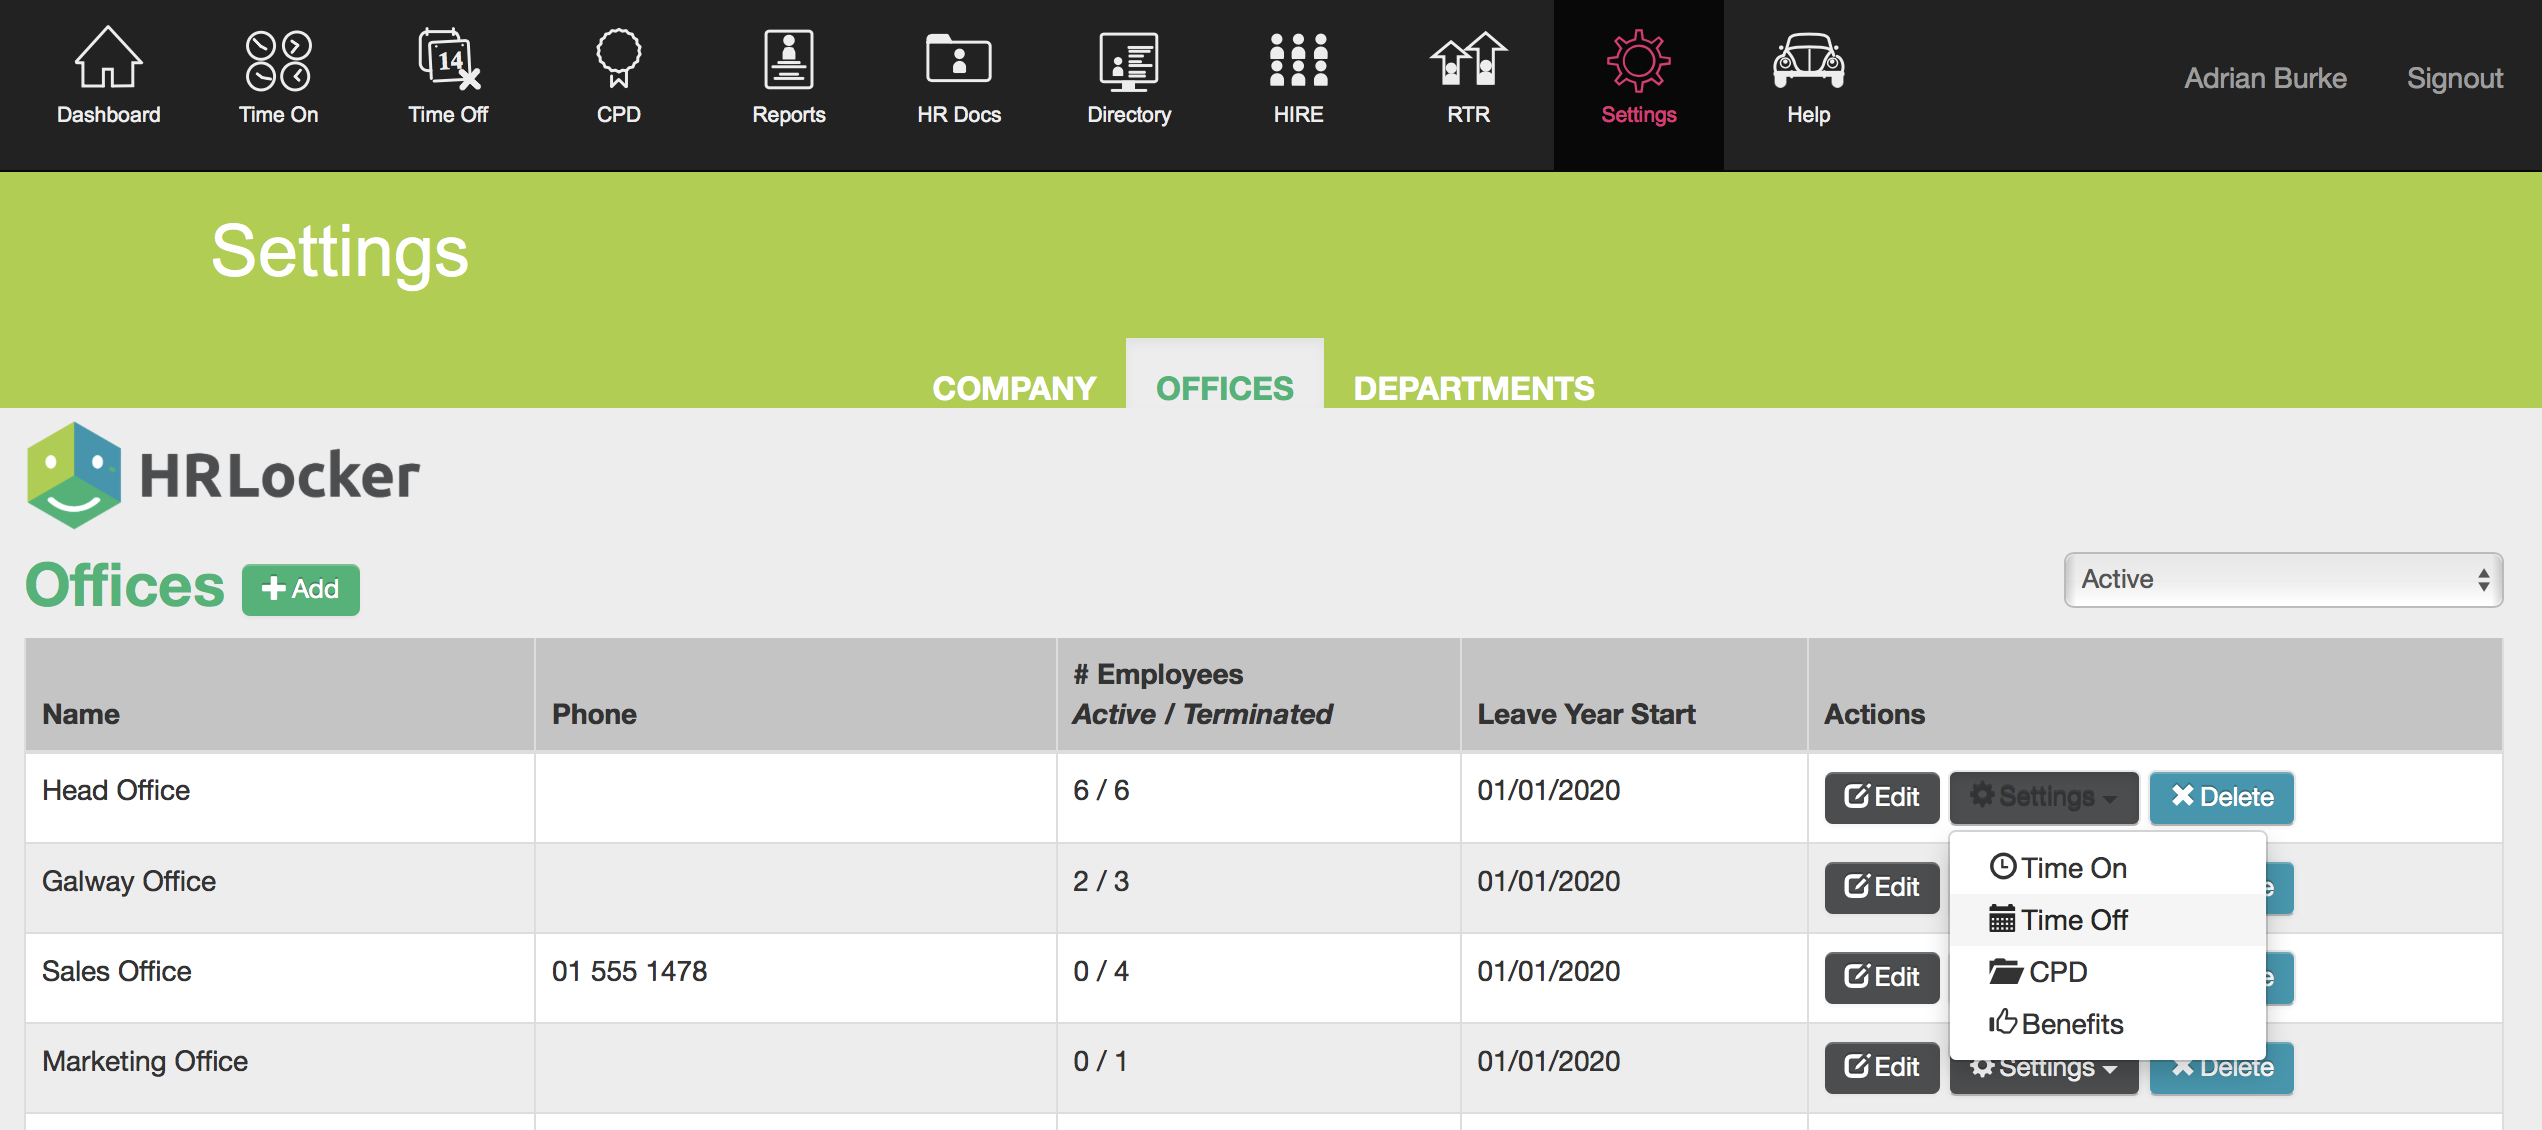Switch to the COMPANY tab
The height and width of the screenshot is (1130, 2542).
point(1013,388)
